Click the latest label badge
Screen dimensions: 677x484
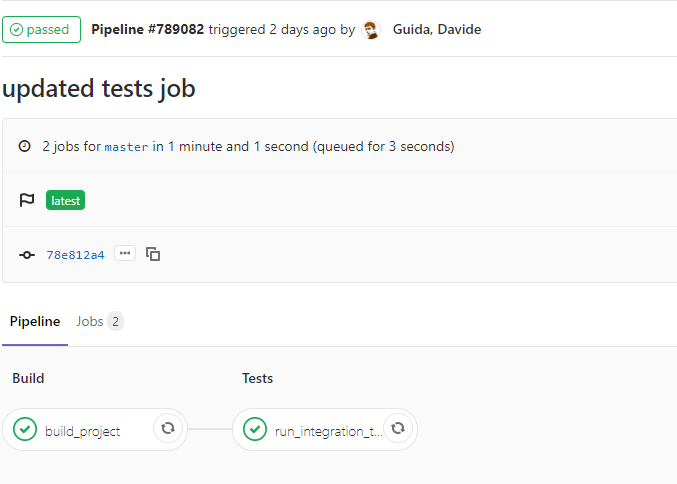pos(65,200)
